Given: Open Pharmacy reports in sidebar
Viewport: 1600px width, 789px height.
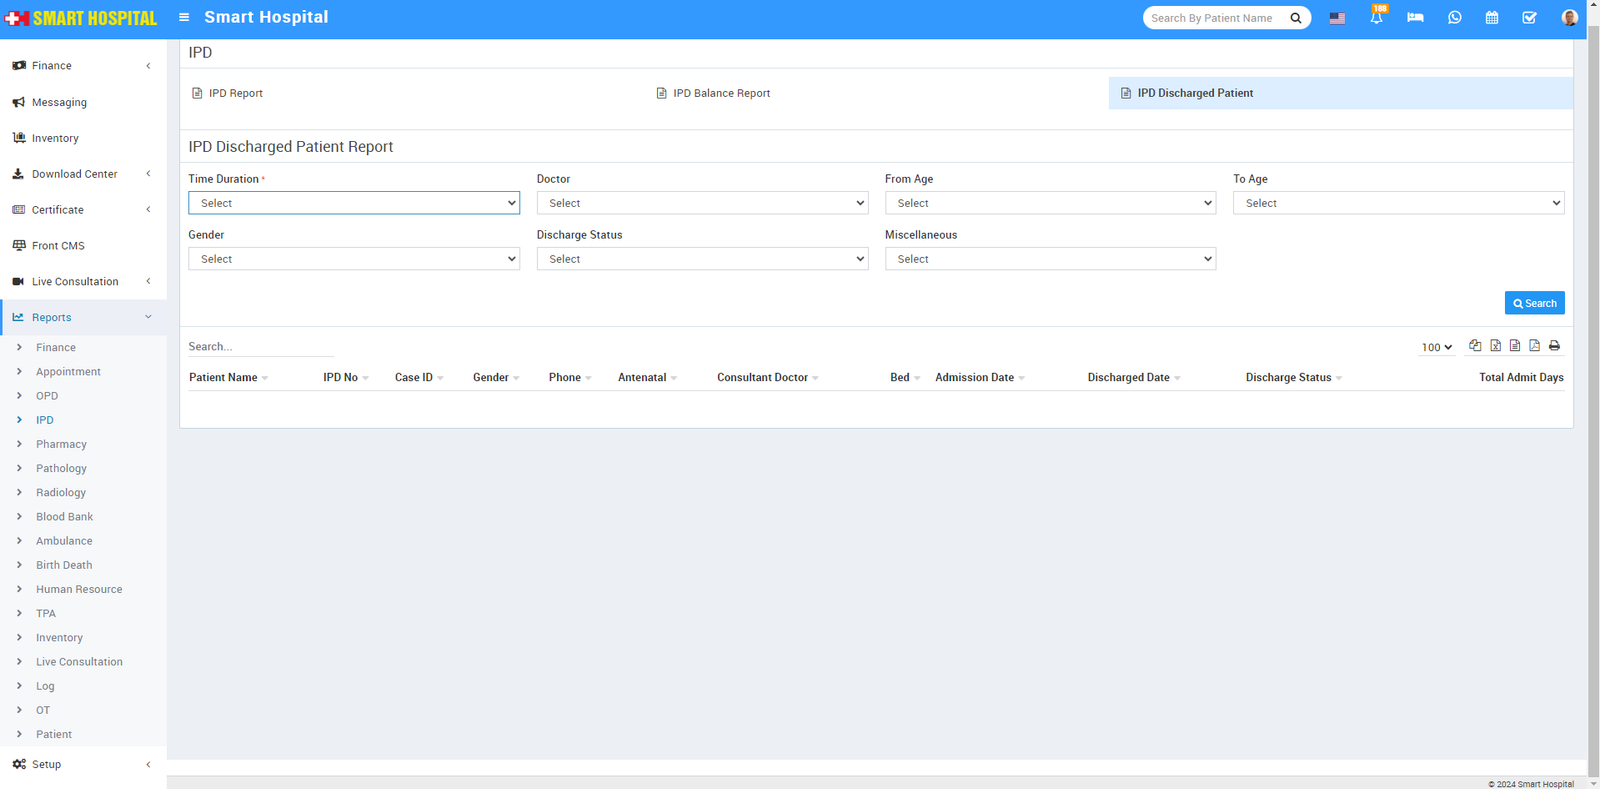Looking at the screenshot, I should 61,444.
